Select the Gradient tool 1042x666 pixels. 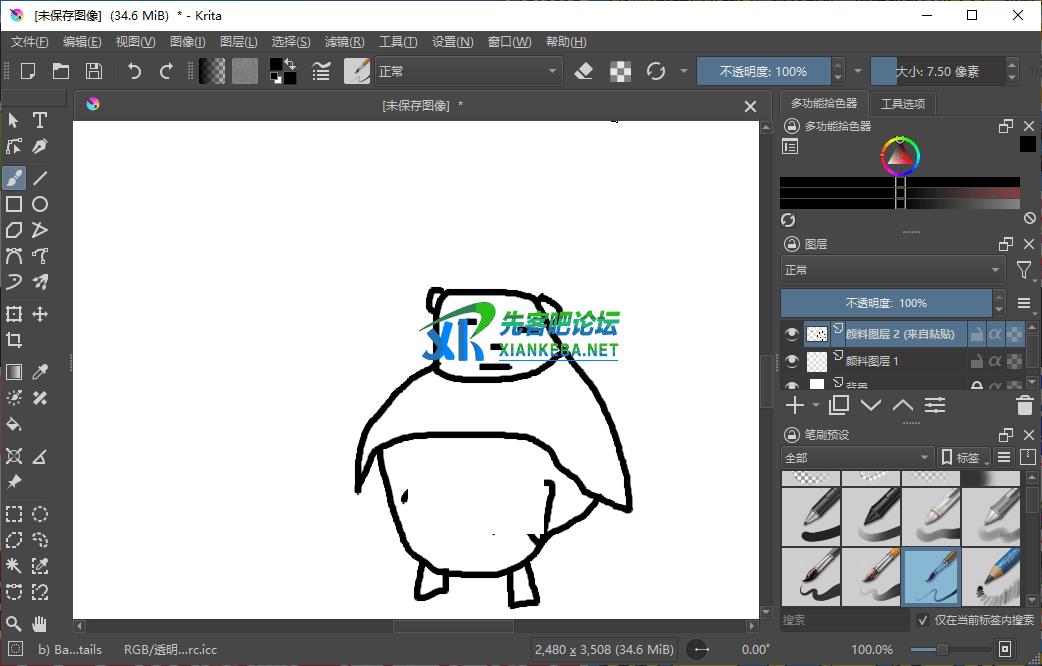click(14, 371)
